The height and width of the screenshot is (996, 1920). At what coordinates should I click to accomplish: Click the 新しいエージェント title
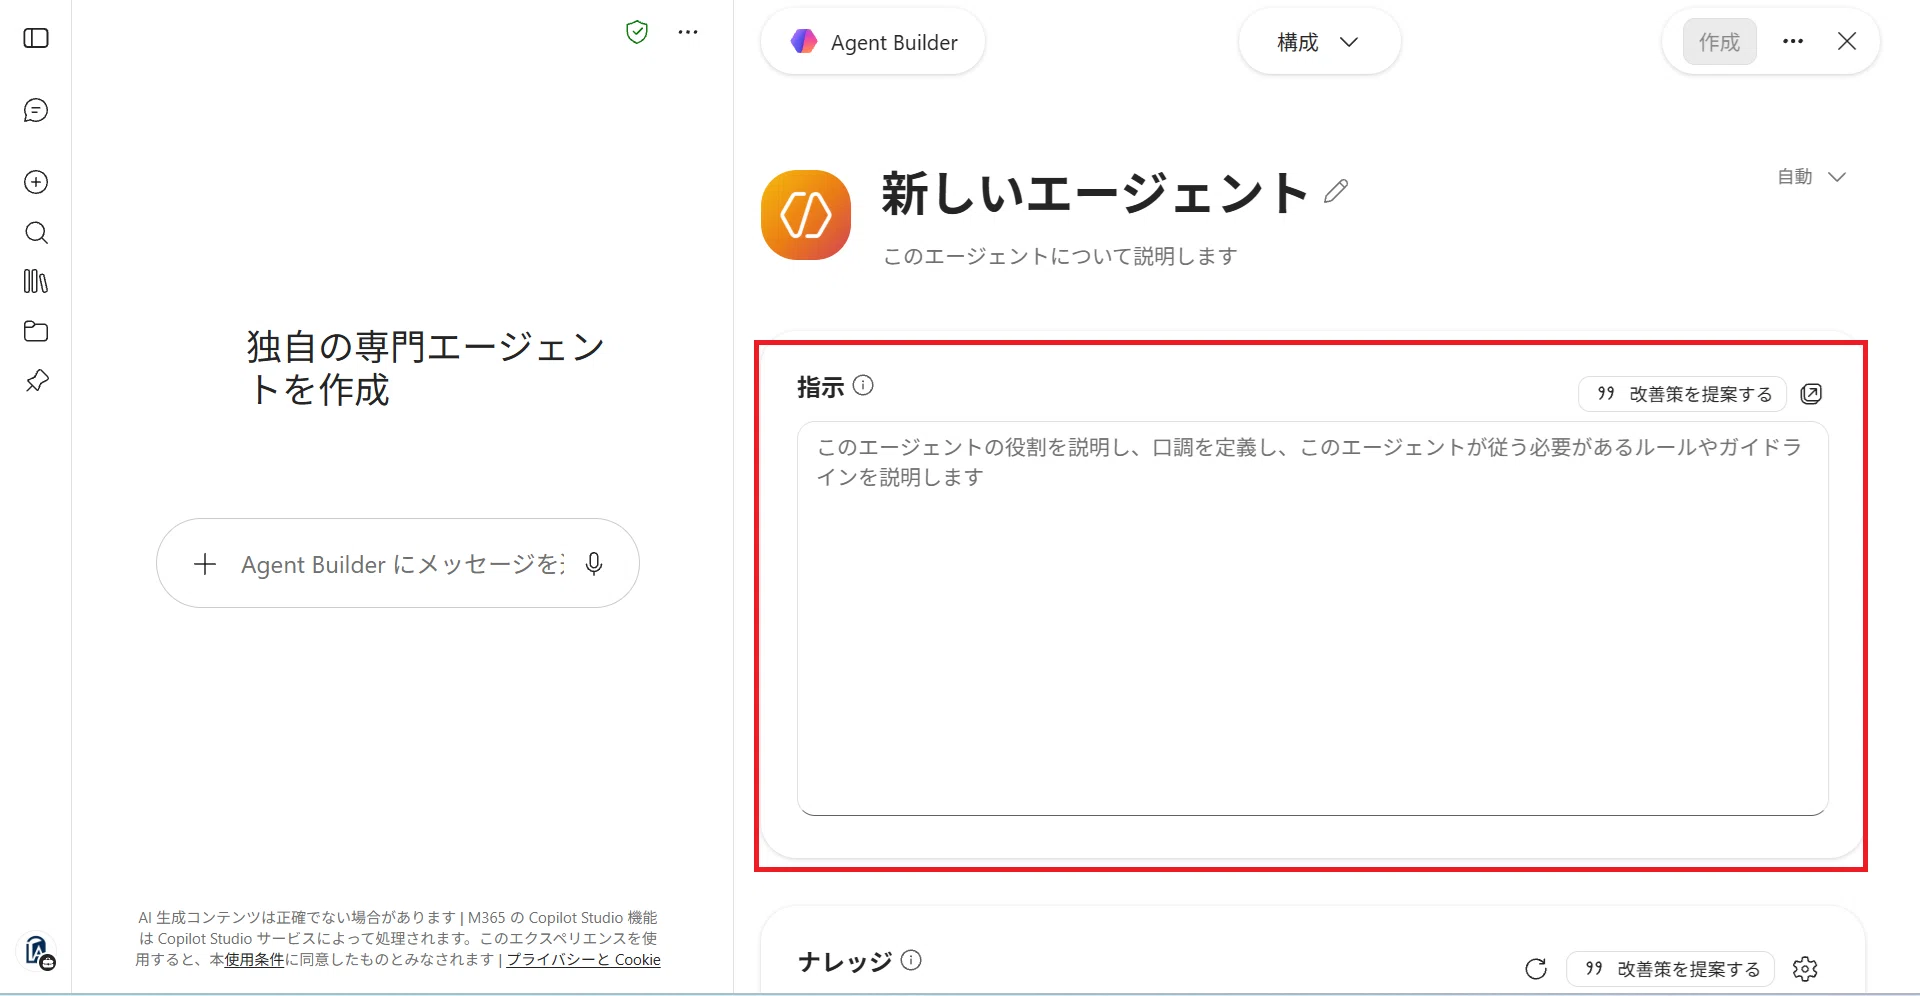click(x=1095, y=193)
